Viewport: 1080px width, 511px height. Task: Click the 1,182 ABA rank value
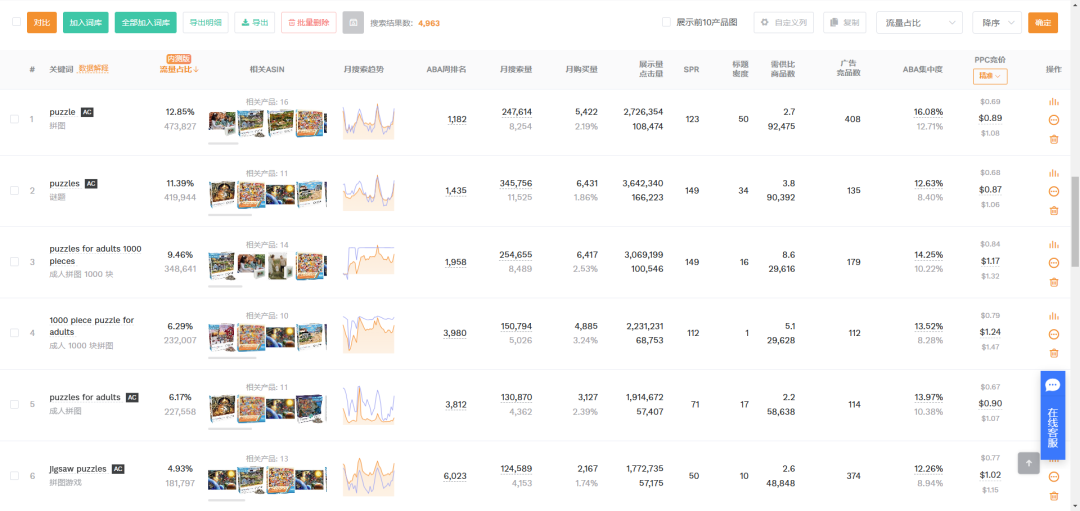click(457, 120)
